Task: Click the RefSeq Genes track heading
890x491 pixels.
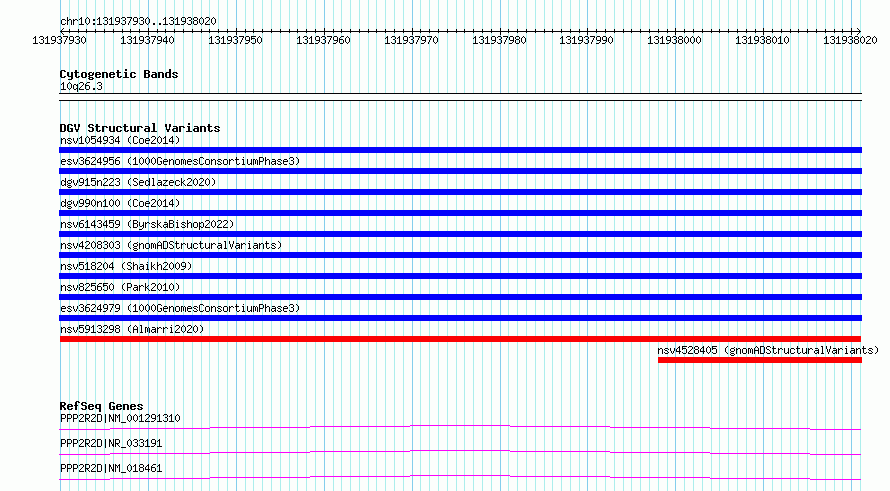Action: pos(101,406)
